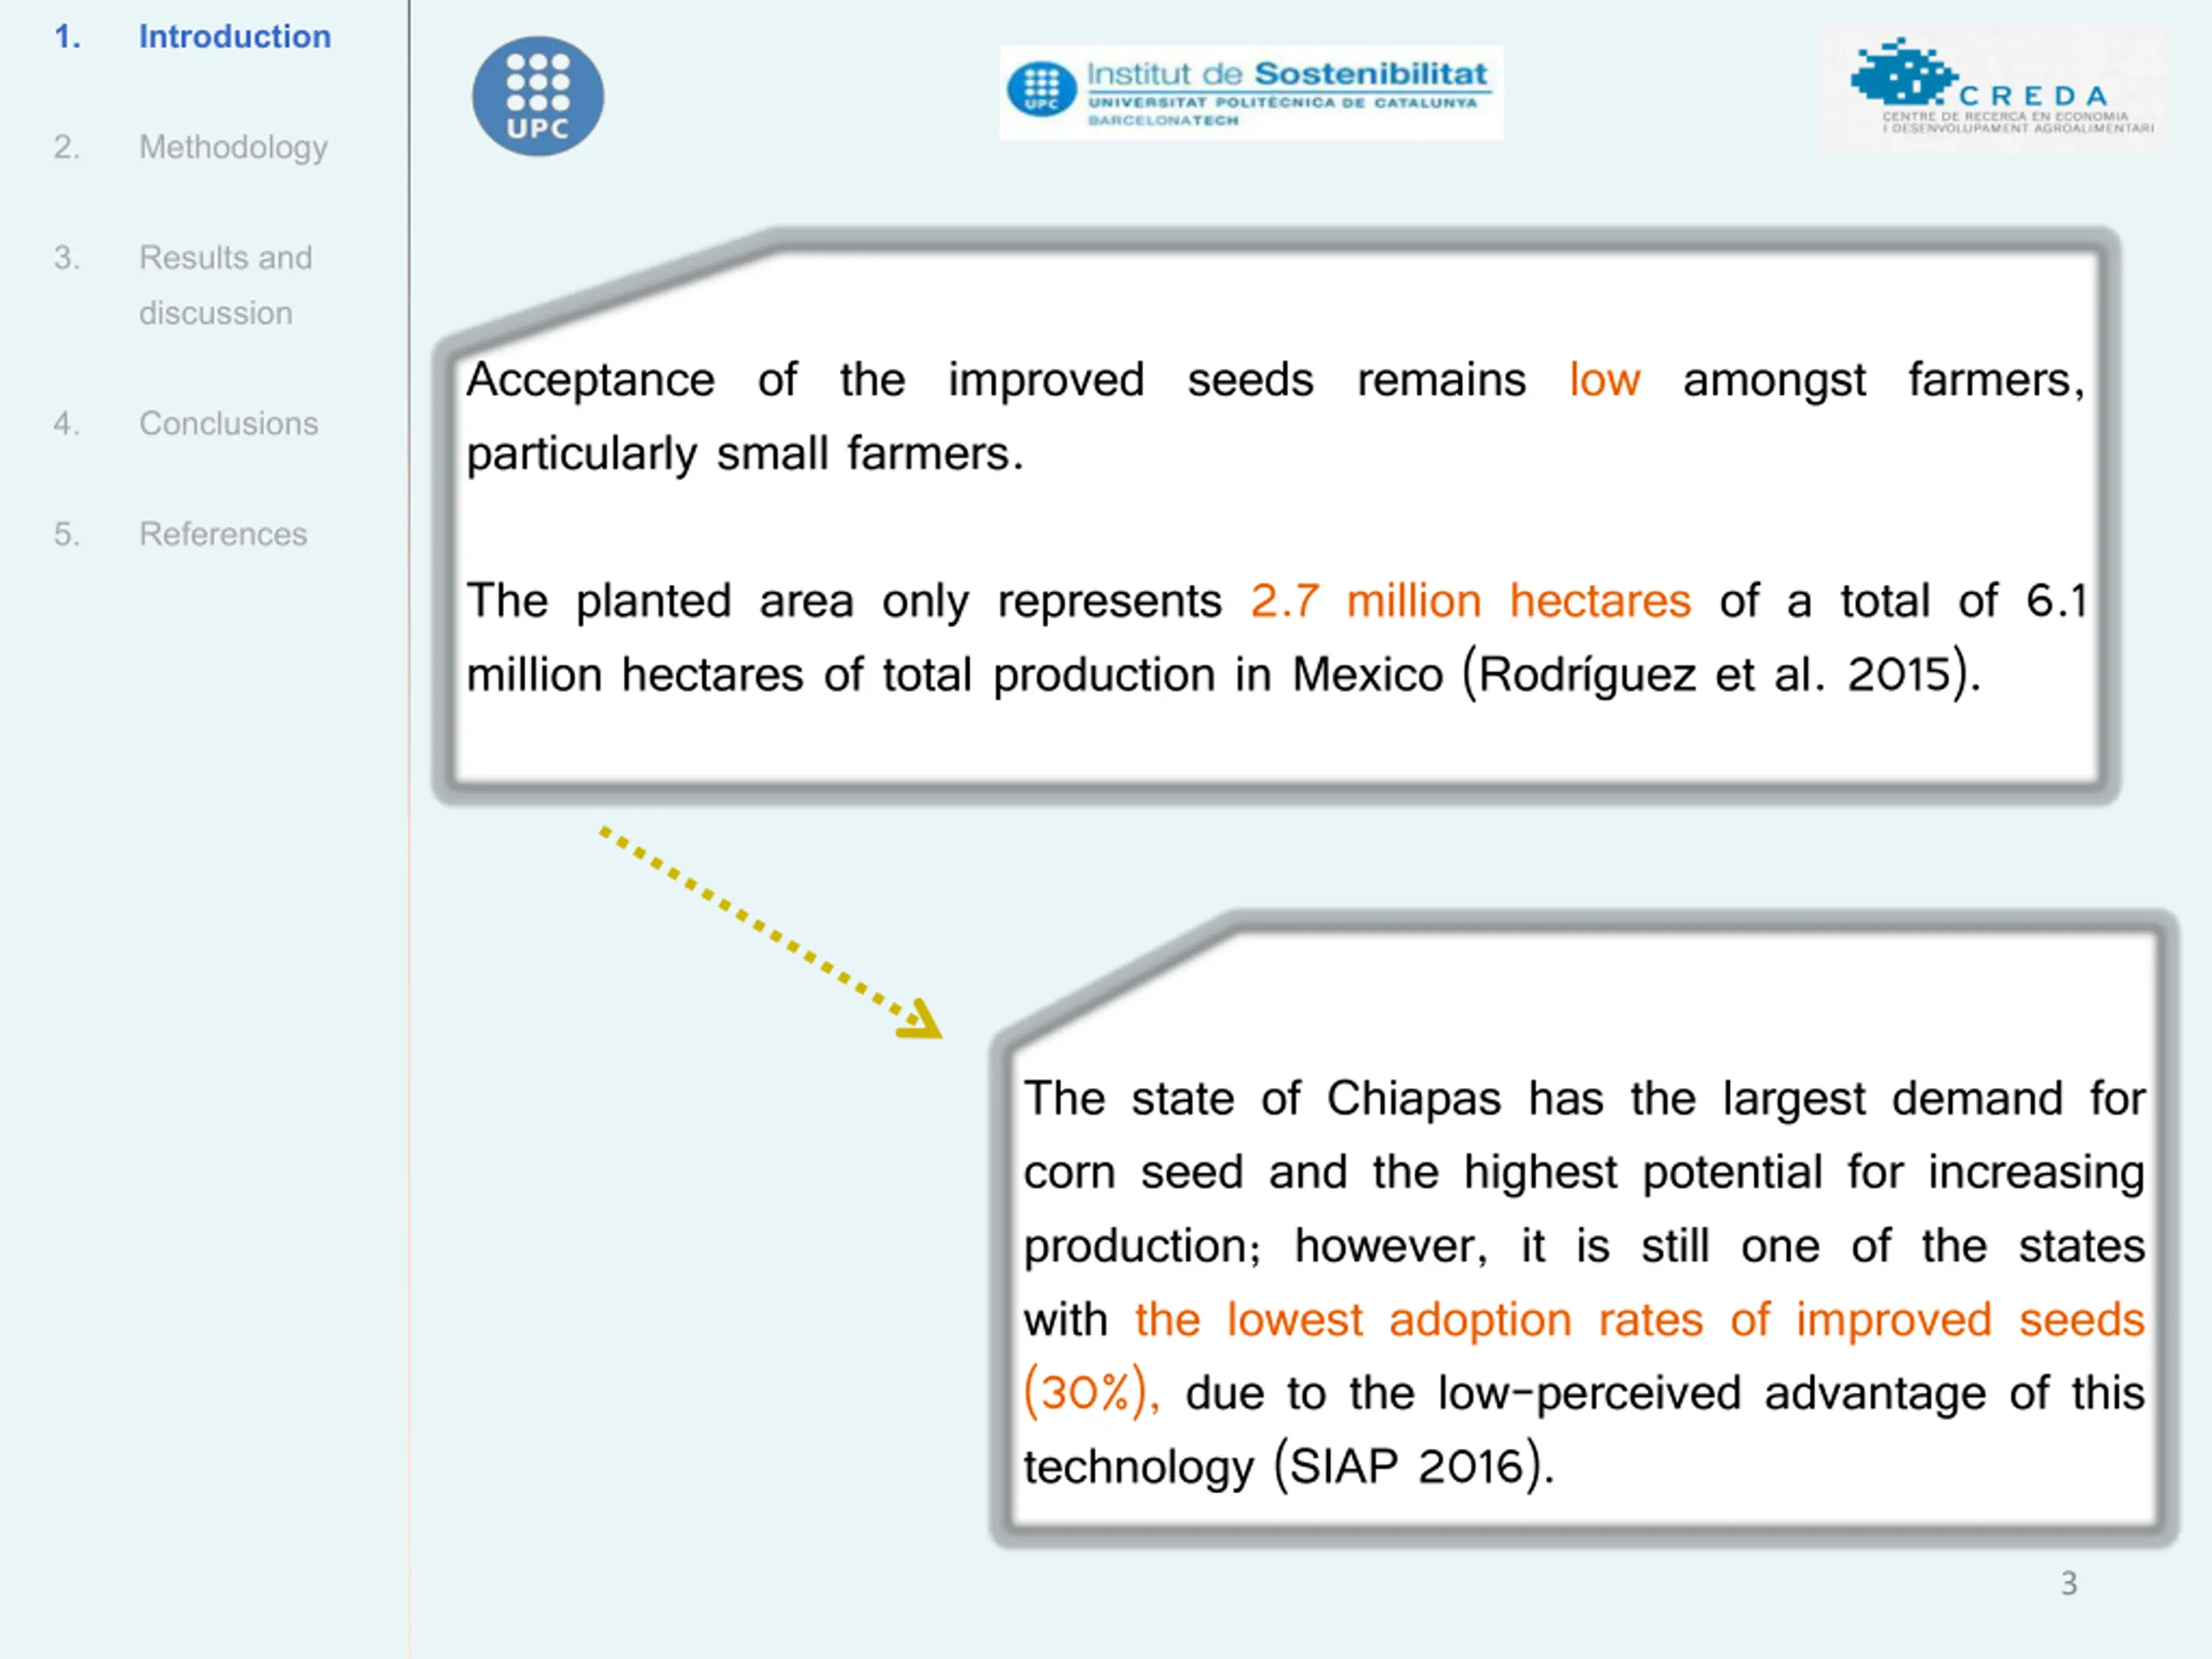Image resolution: width=2212 pixels, height=1659 pixels.
Task: Click the round blue UPC logo
Action: tap(538, 96)
